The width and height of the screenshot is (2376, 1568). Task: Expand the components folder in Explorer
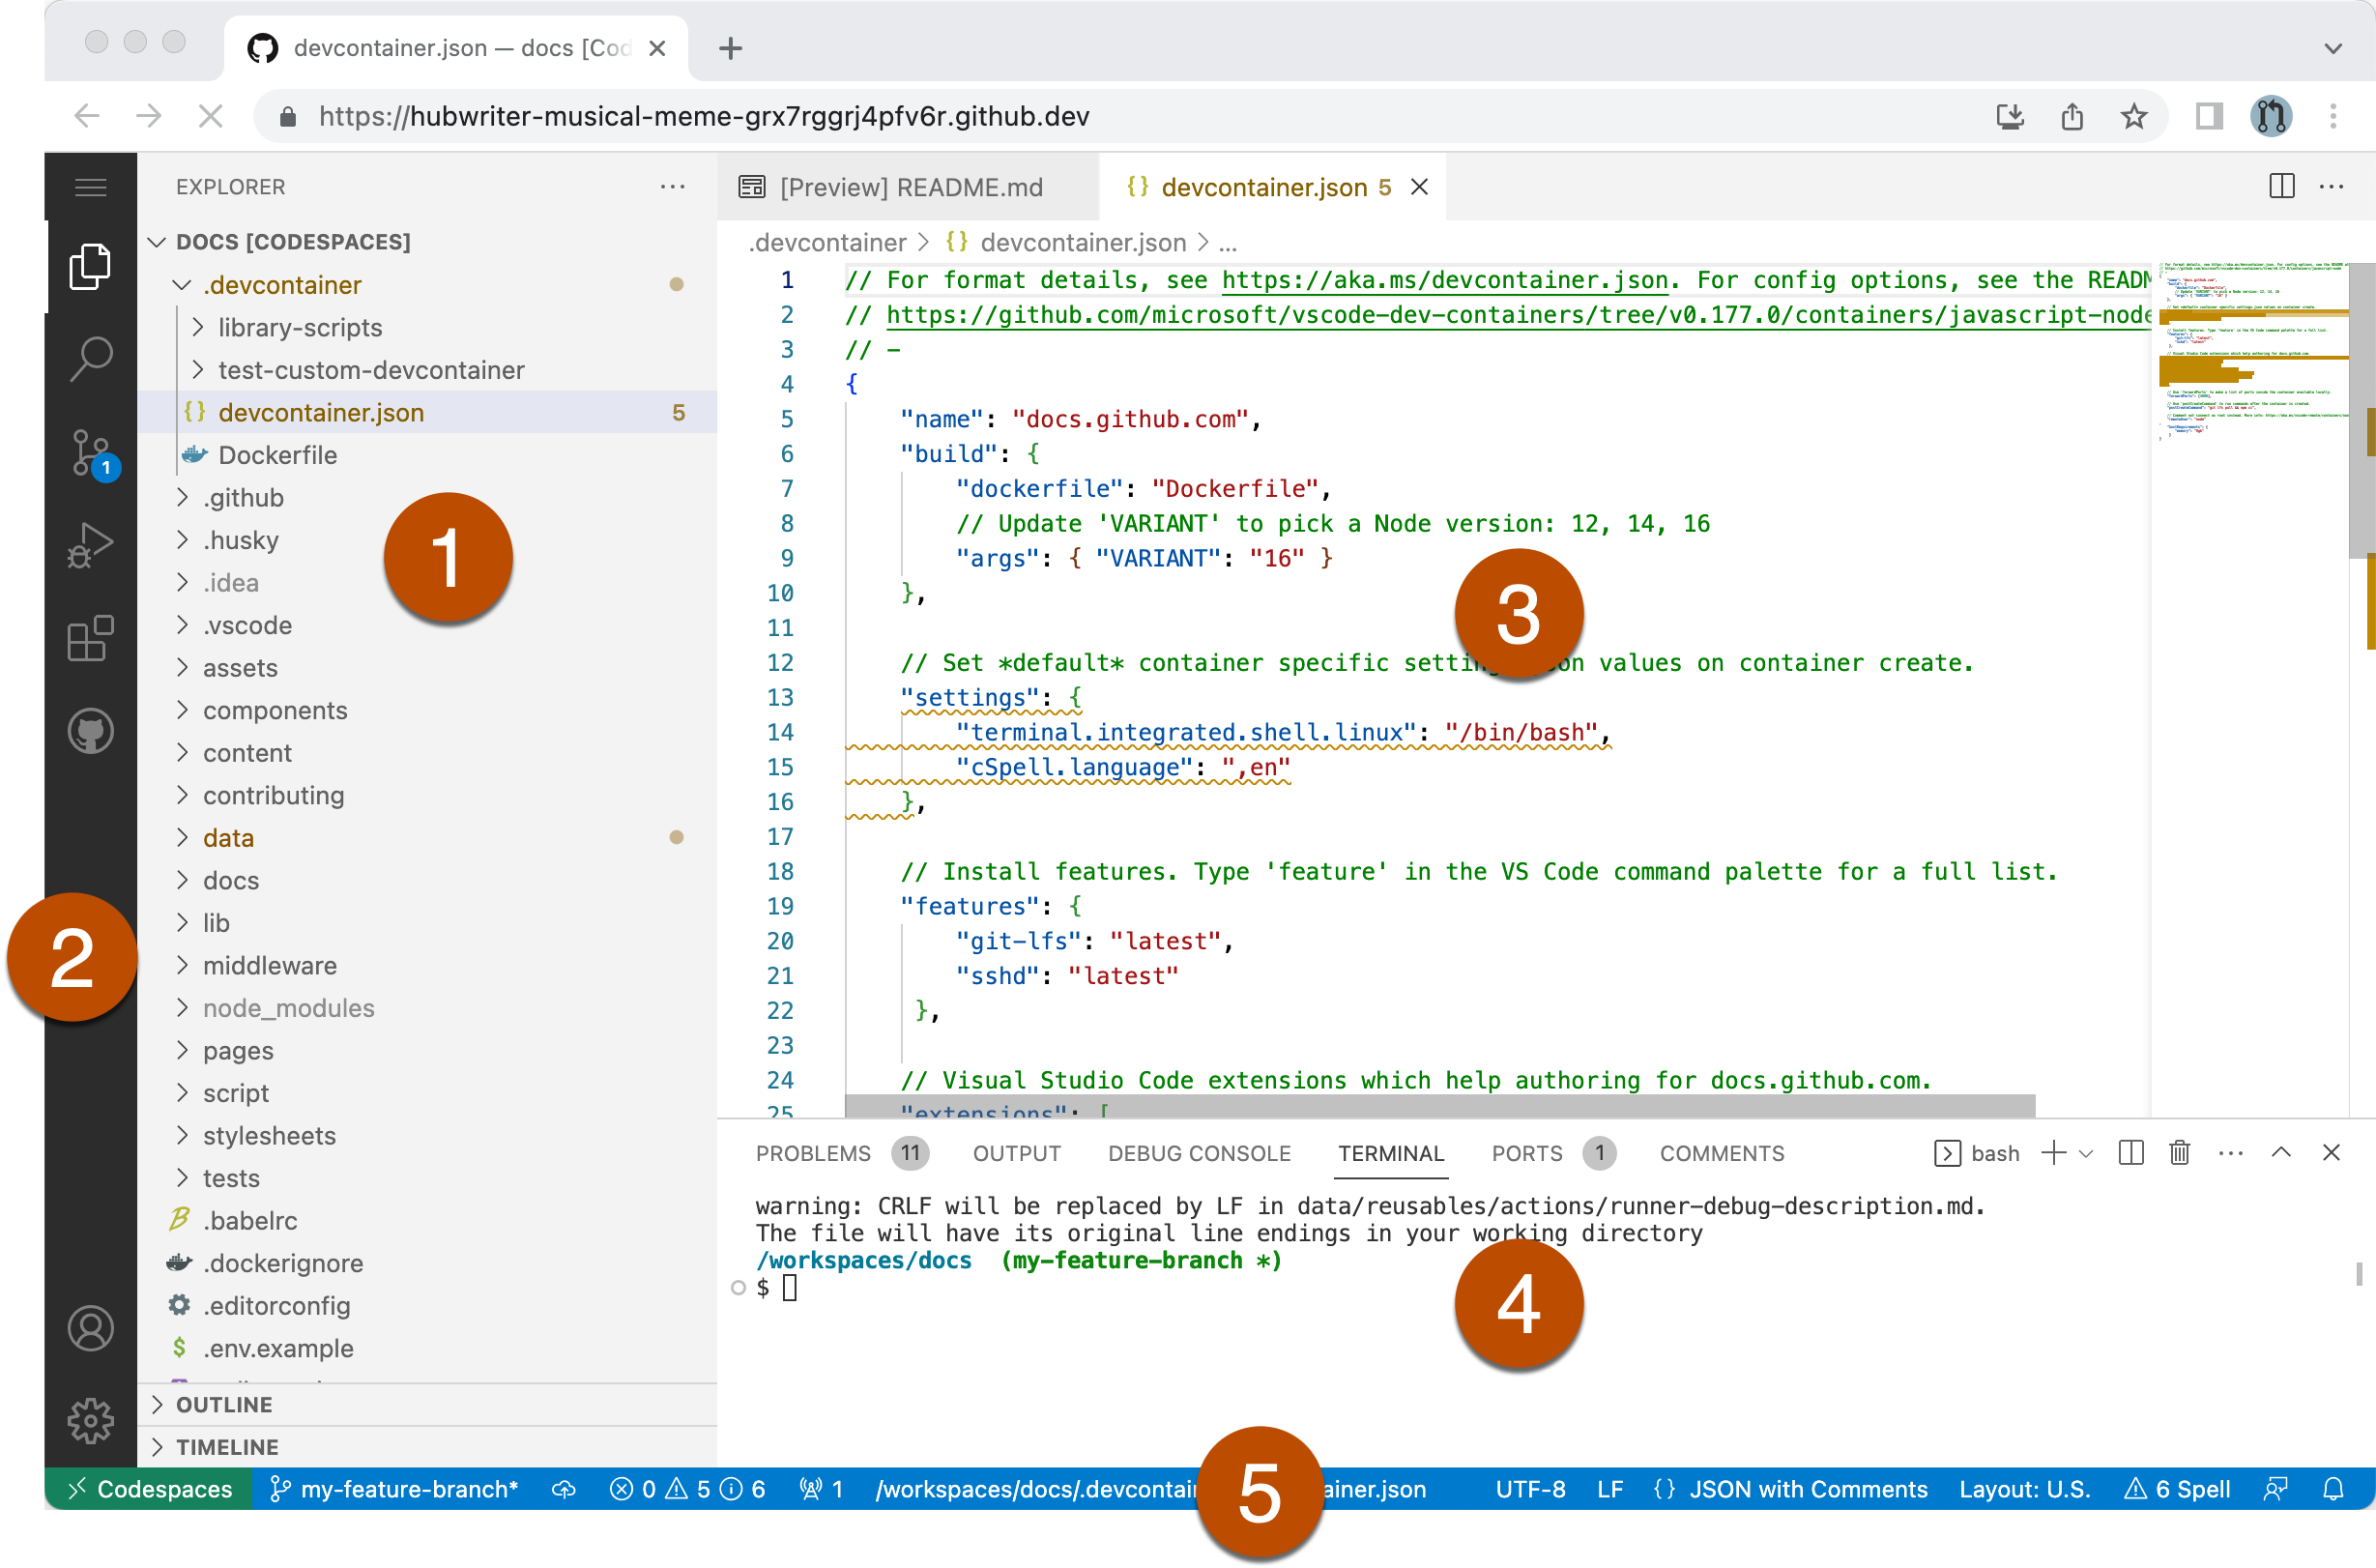tap(275, 711)
